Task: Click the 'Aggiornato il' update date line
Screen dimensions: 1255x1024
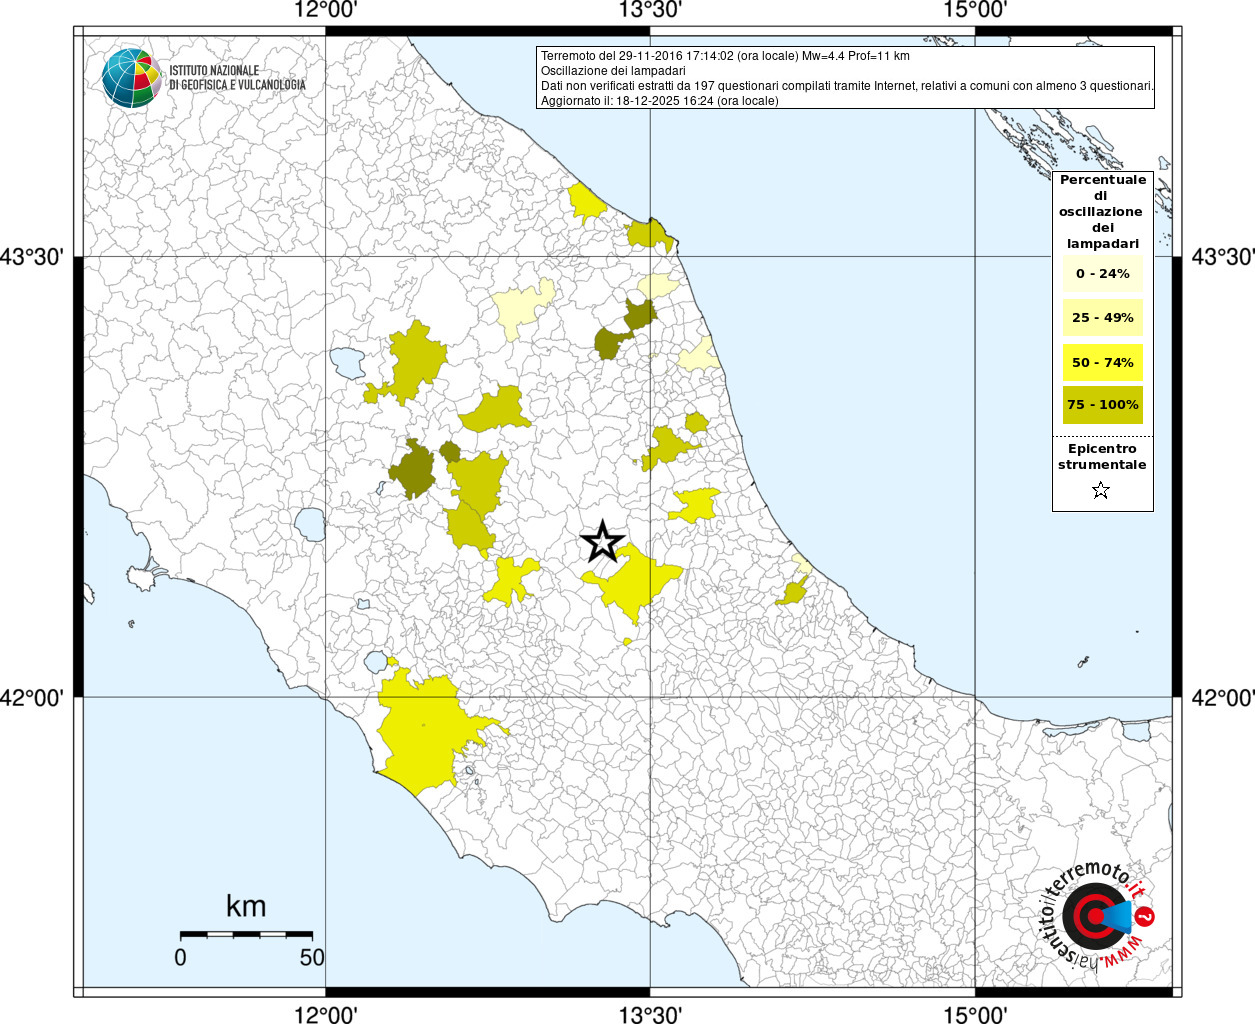Action: (659, 101)
